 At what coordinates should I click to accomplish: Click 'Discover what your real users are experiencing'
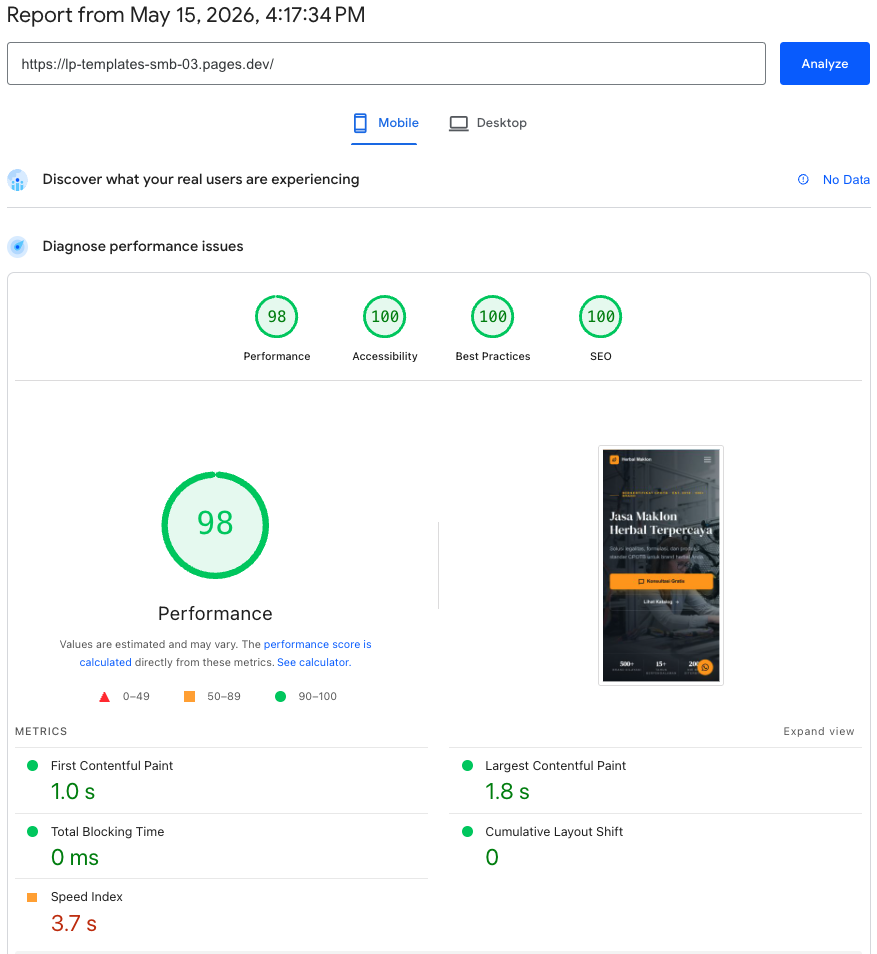click(x=201, y=179)
